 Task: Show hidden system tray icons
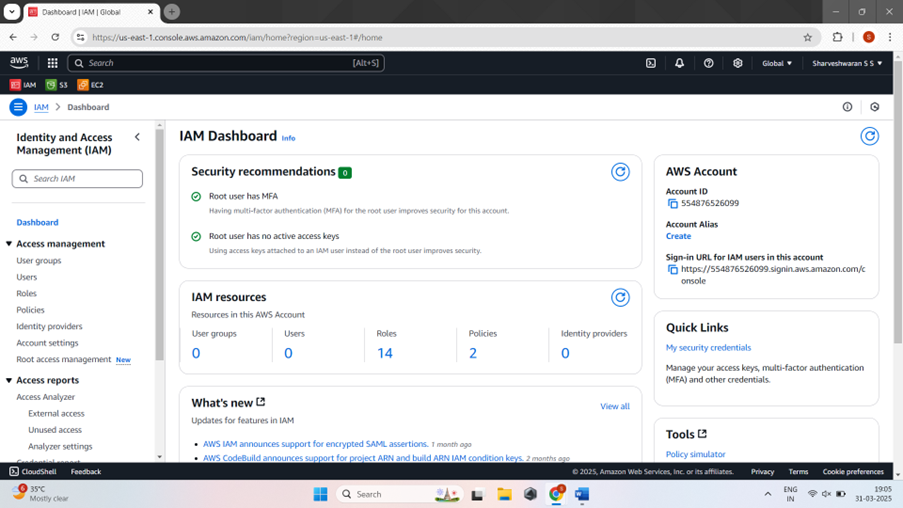pos(768,494)
